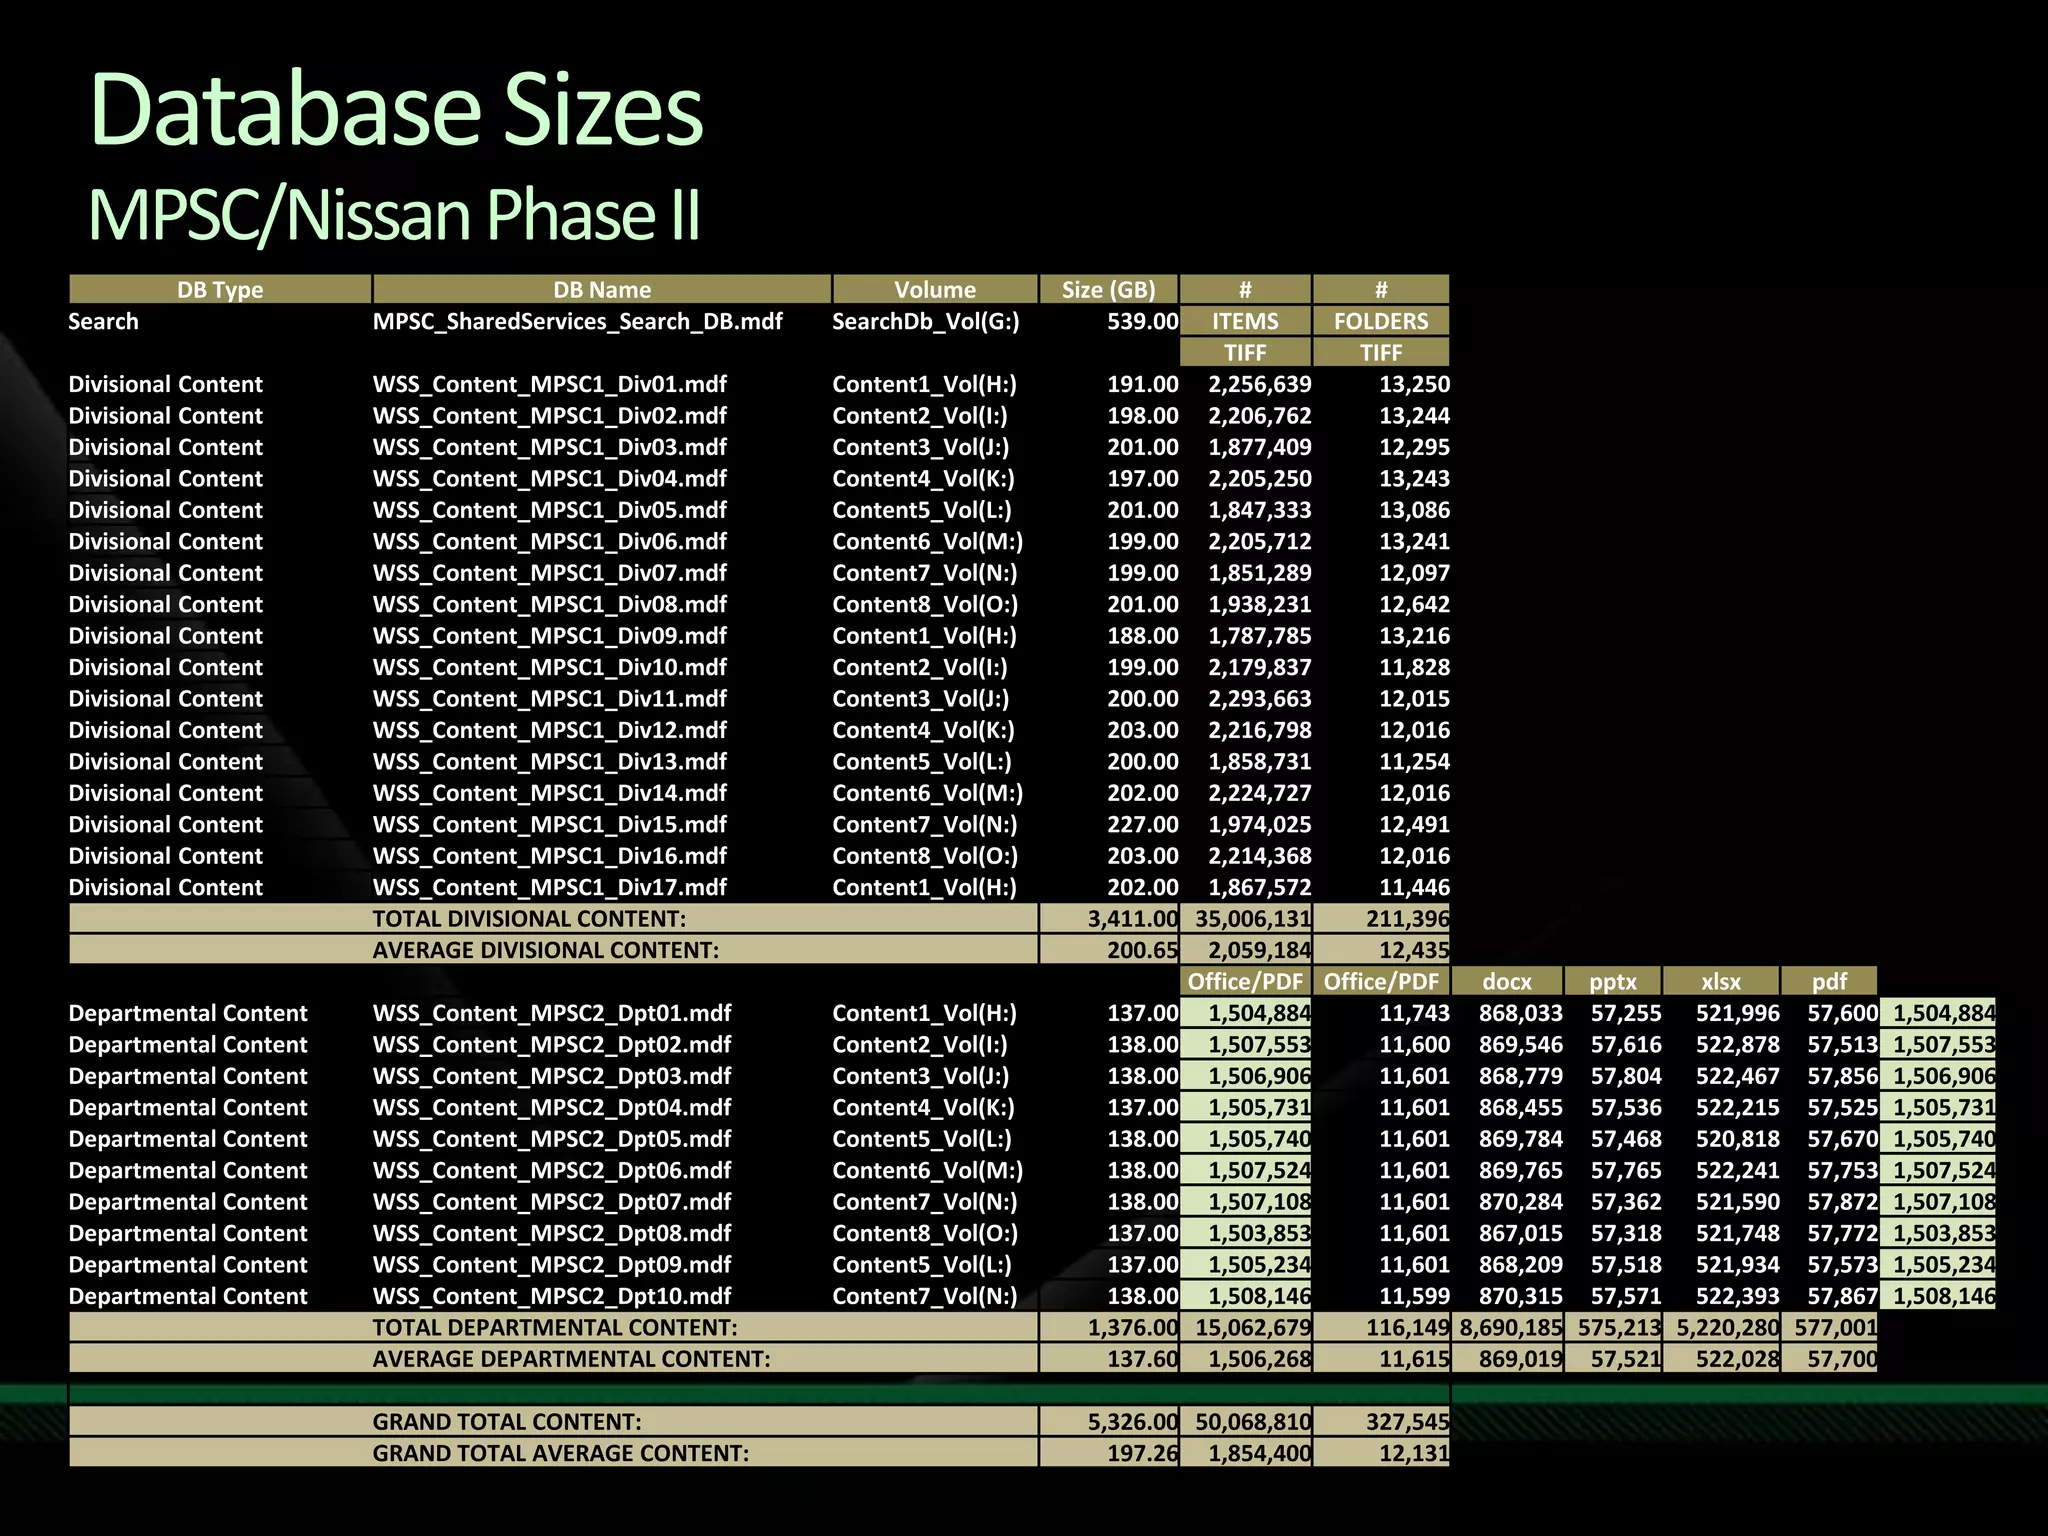Click 'AVERAGE DEPARTMENTAL CONTENT:' row label
Image resolution: width=2048 pixels, height=1536 pixels.
click(x=572, y=1359)
